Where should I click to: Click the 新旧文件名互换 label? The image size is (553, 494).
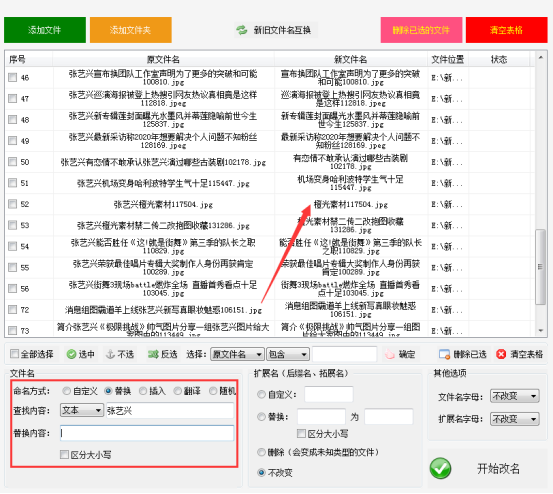pos(282,30)
